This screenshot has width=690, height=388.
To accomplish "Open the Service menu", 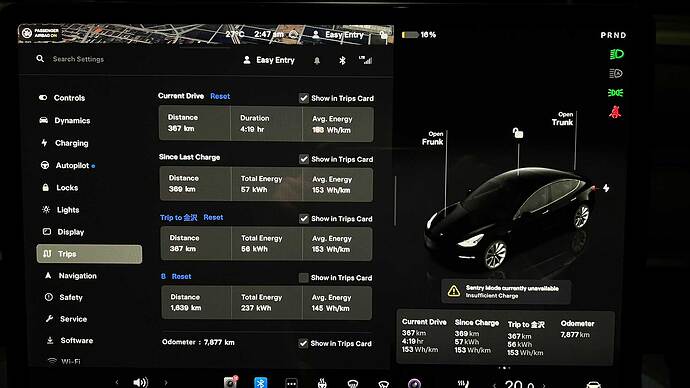I will (x=66, y=319).
